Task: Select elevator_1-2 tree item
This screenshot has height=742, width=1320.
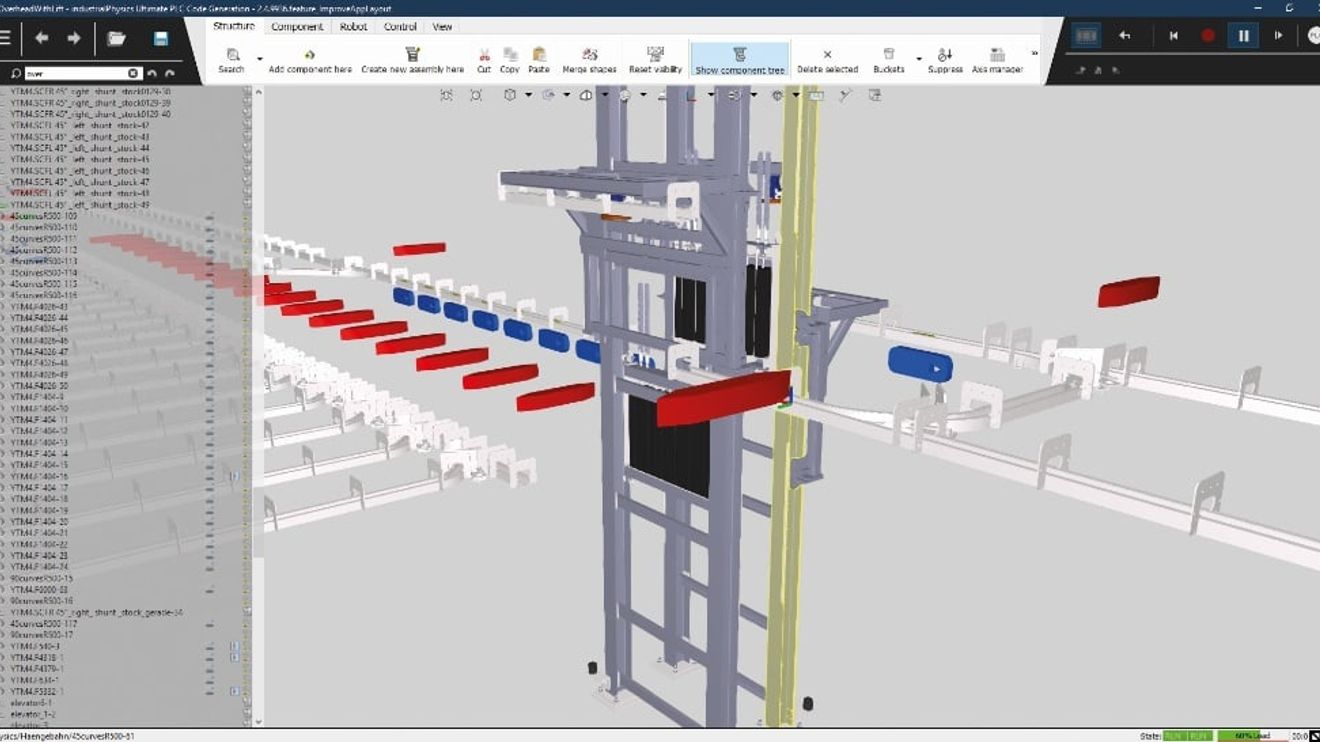Action: [x=33, y=714]
